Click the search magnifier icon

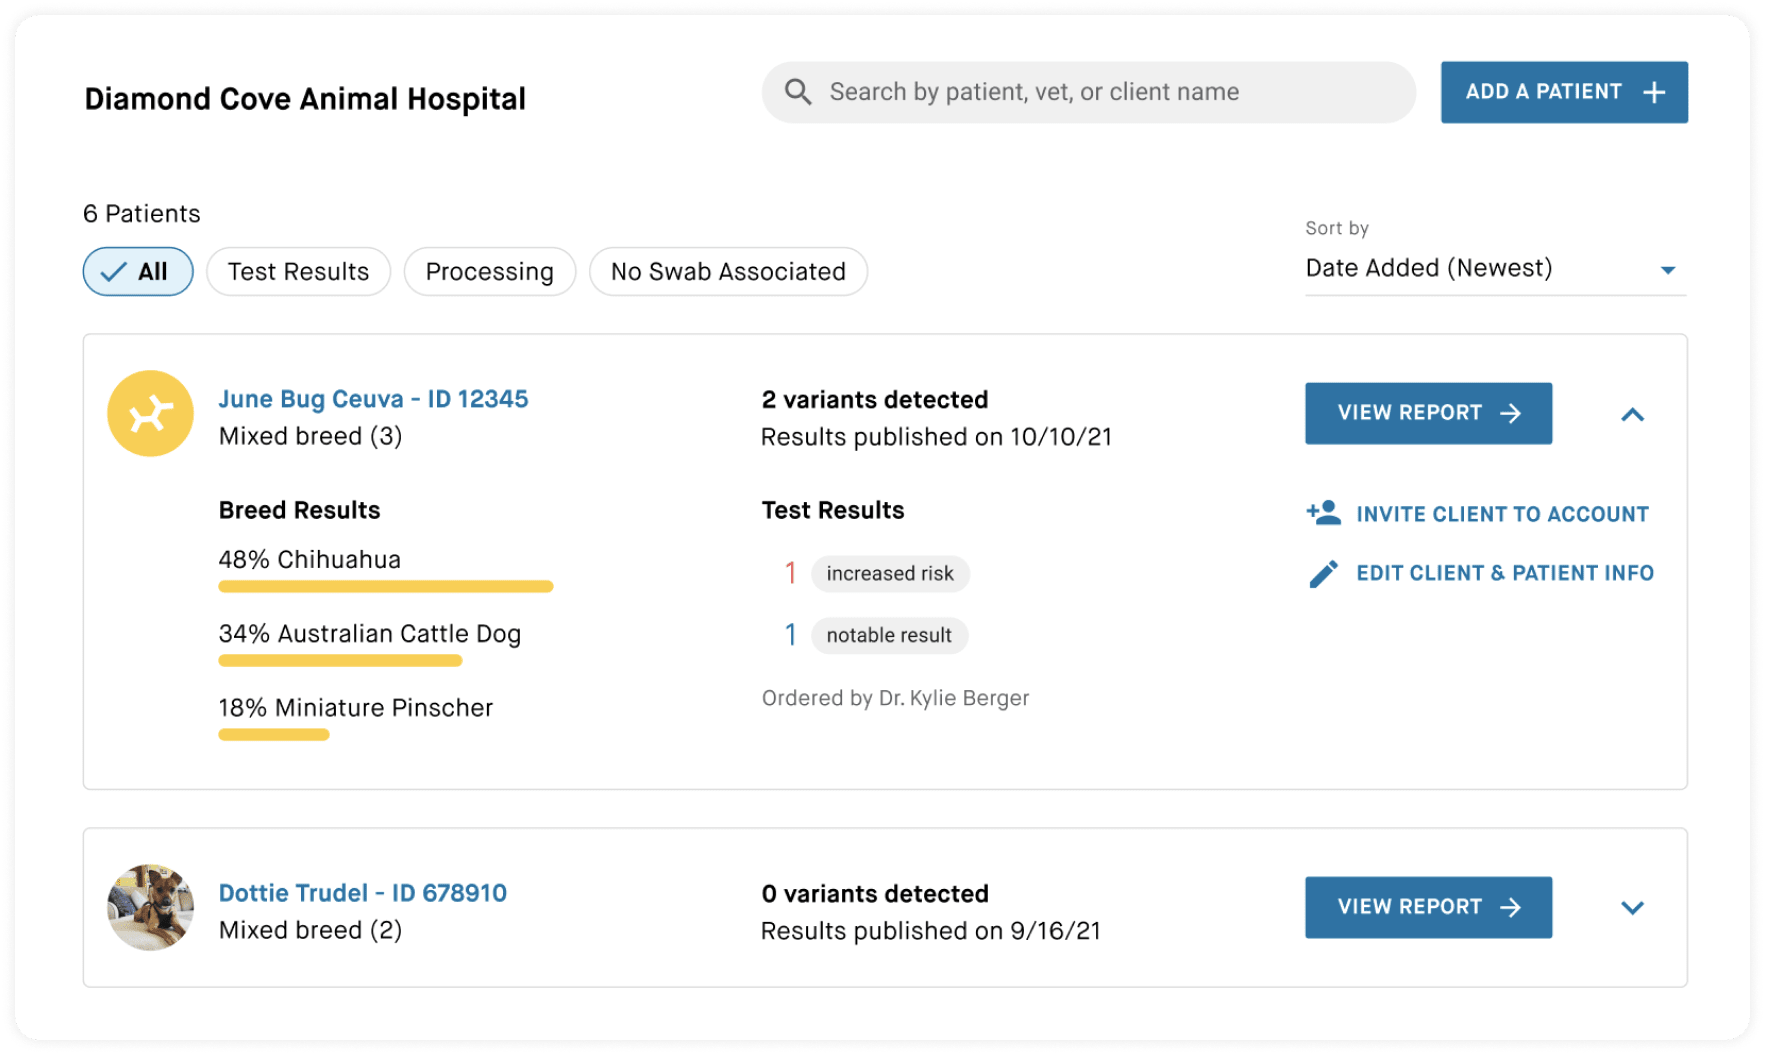(797, 92)
